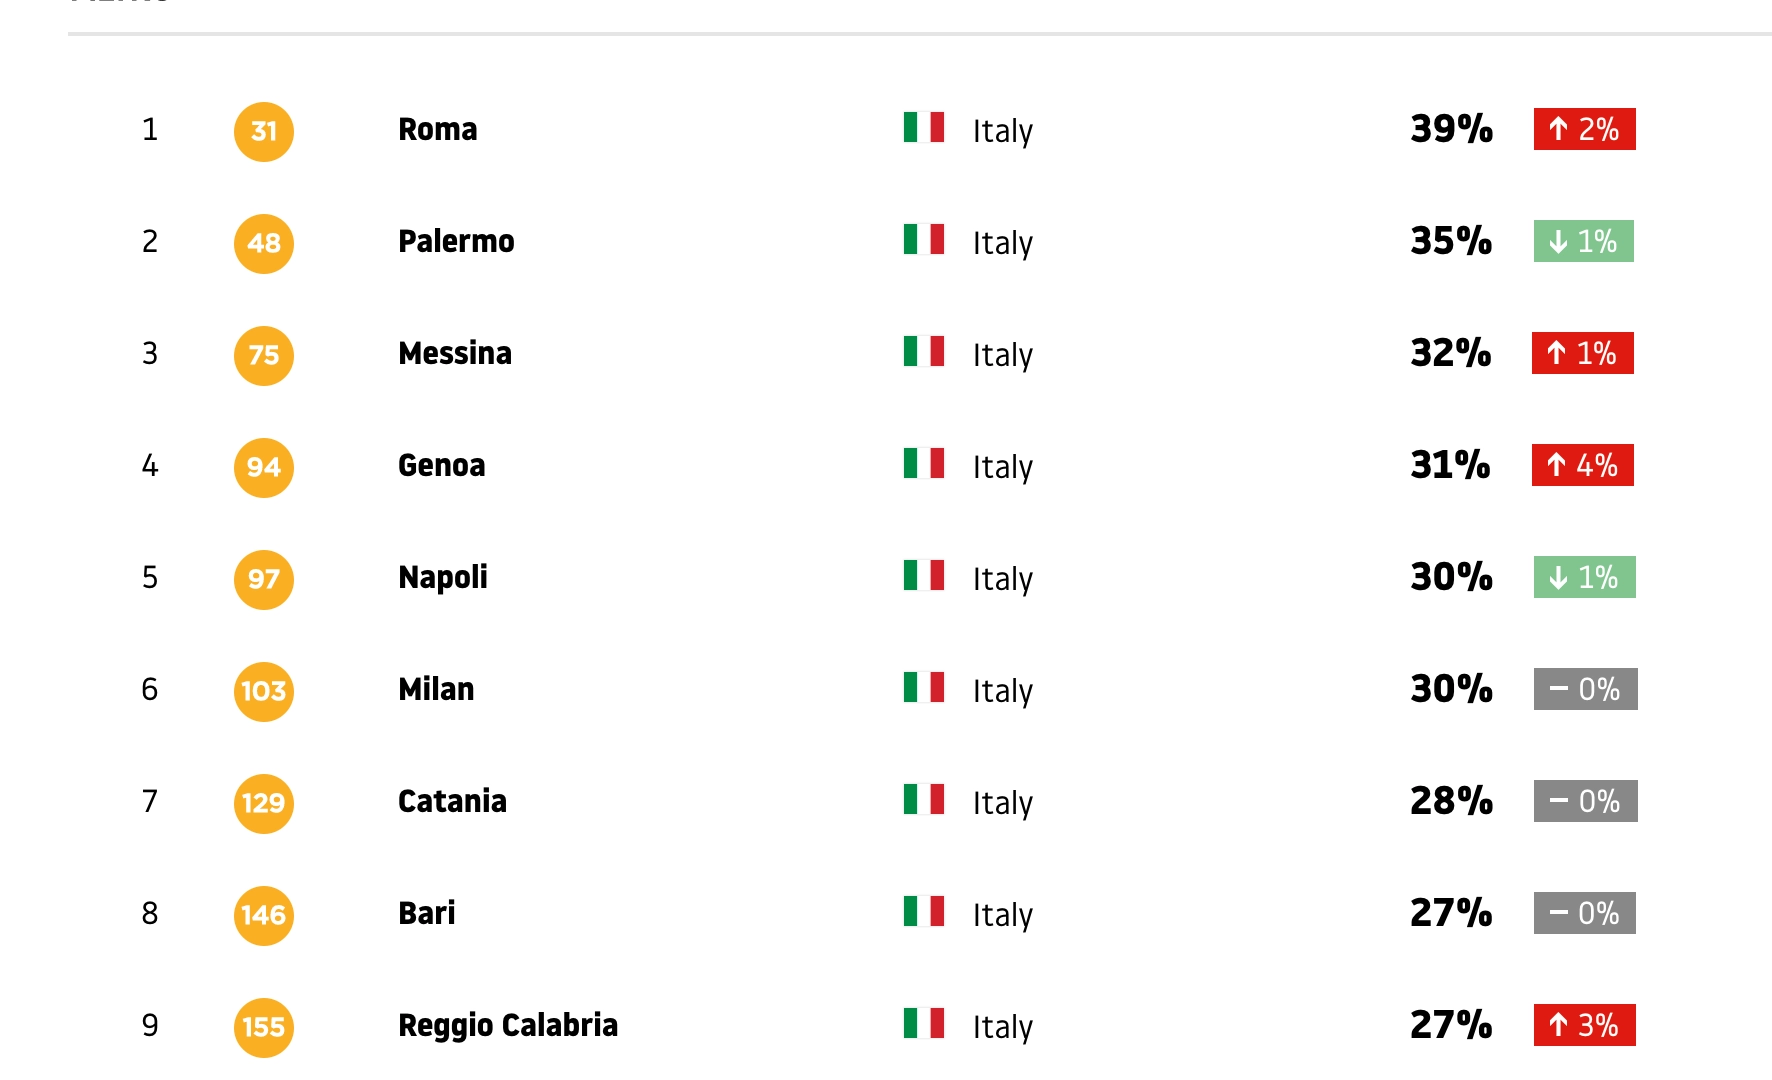Click the Bari city name

426,913
